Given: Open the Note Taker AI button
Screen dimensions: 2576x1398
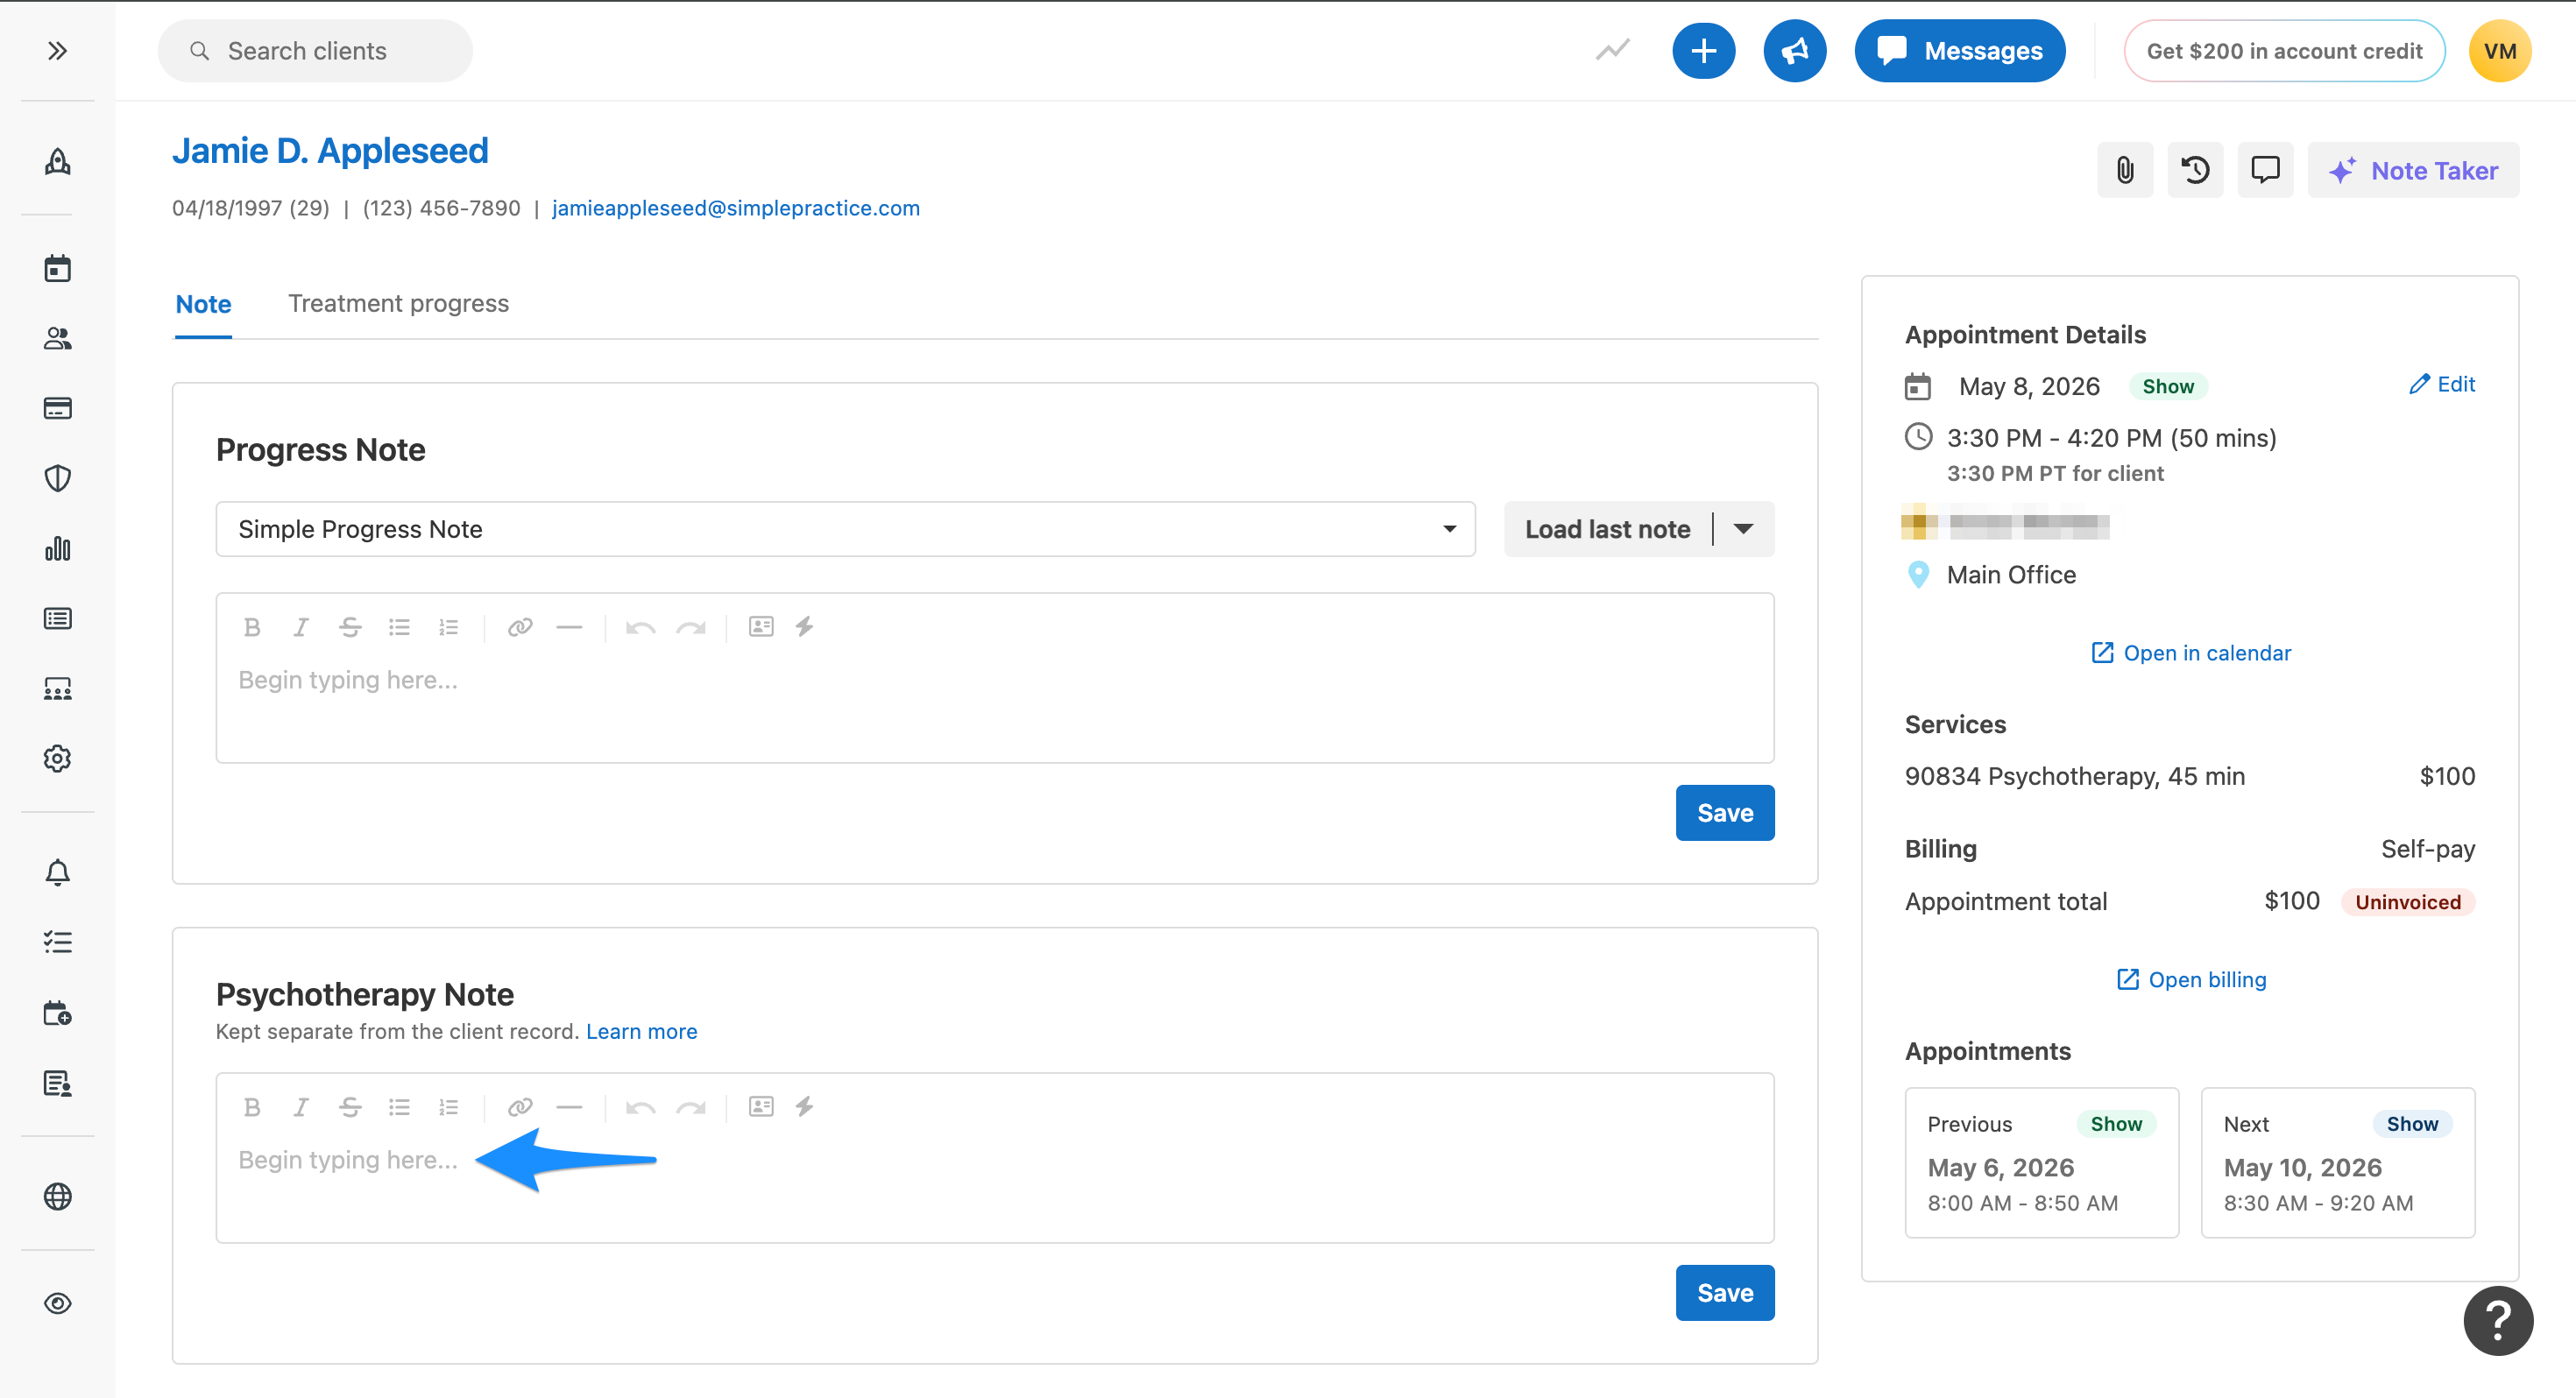Looking at the screenshot, I should 2413,170.
